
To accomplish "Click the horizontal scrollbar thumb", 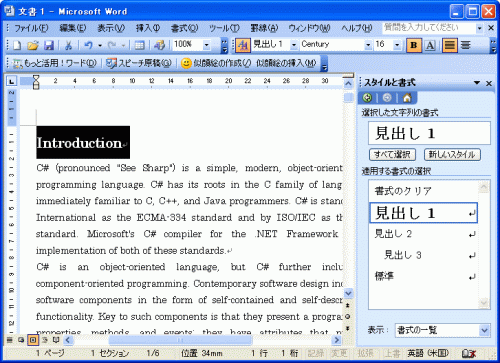I will [x=180, y=340].
